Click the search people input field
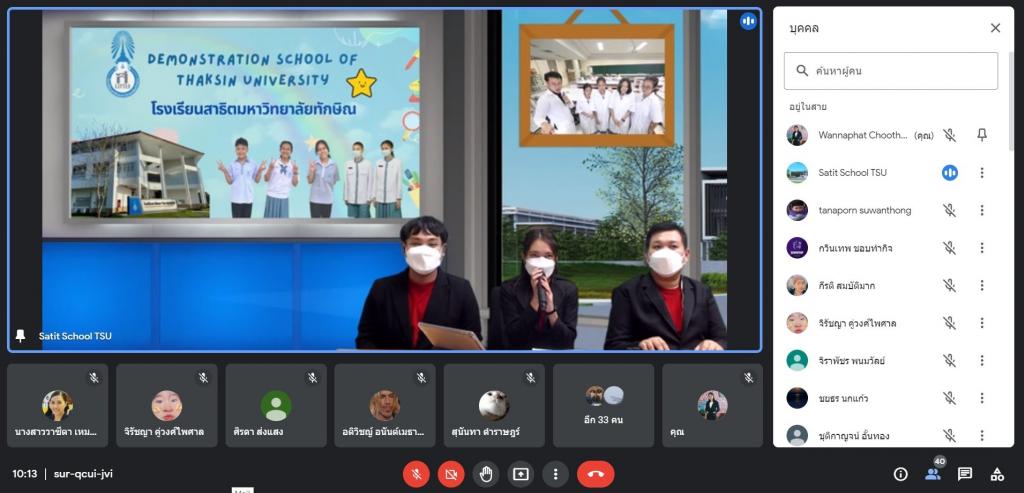This screenshot has width=1024, height=493. pos(891,71)
